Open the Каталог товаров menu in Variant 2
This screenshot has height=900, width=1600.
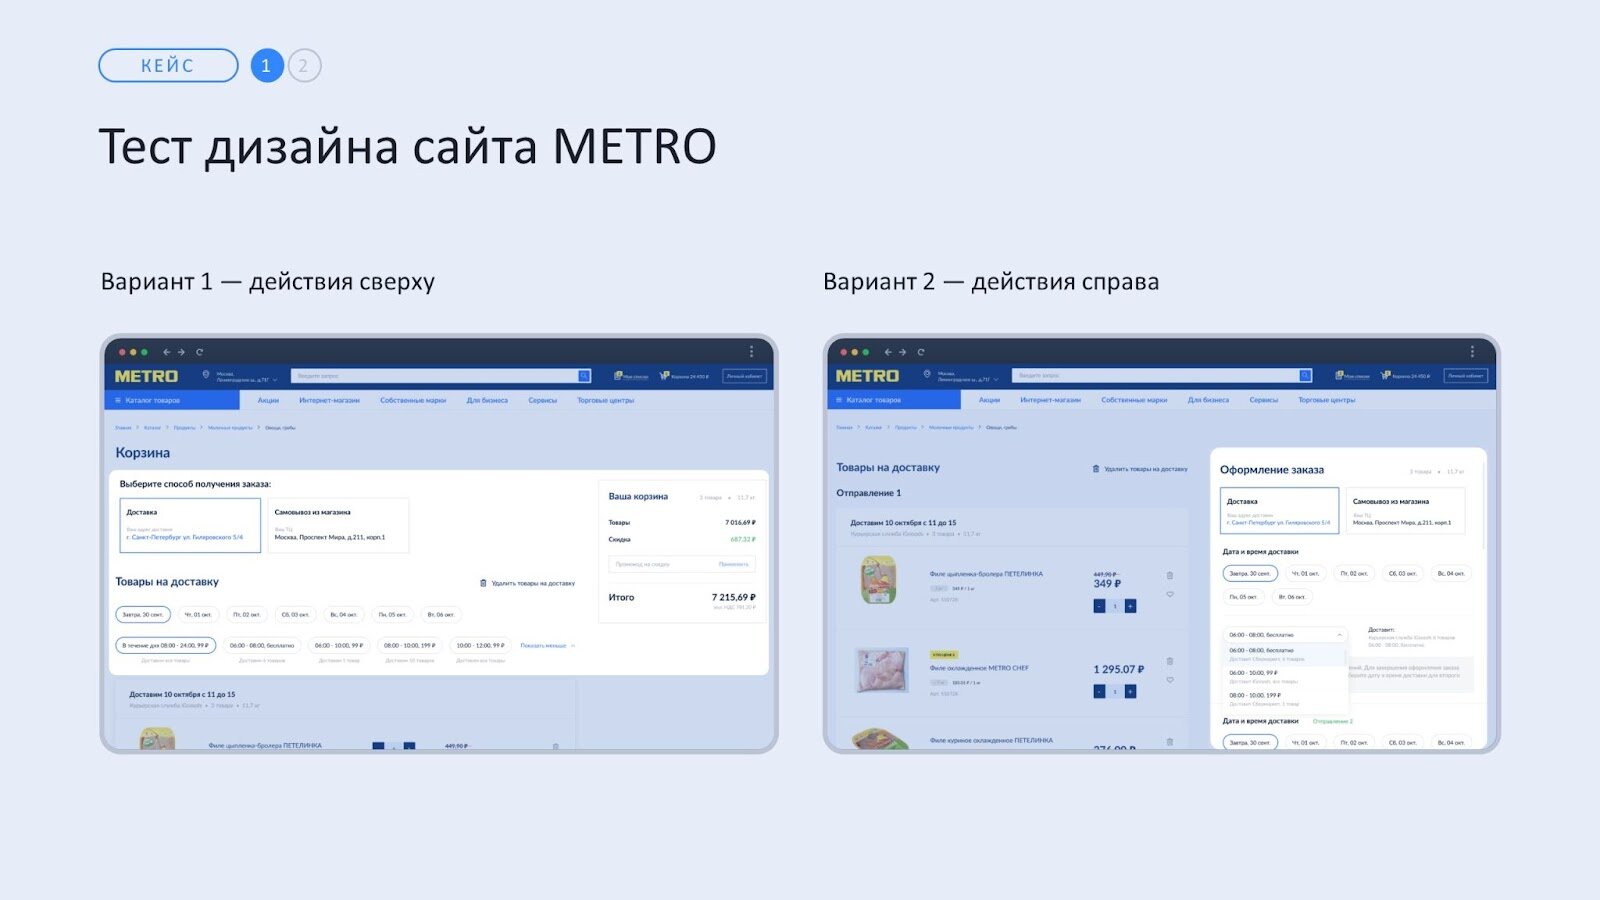coord(894,400)
